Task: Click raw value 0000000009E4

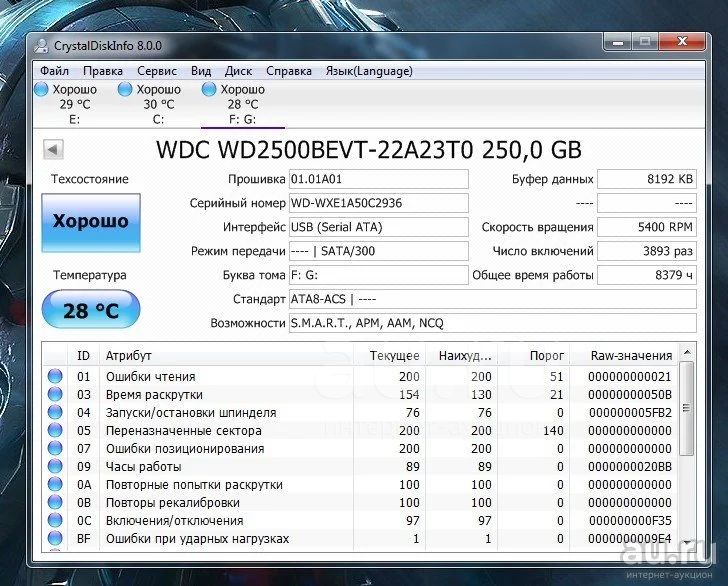Action: coord(630,539)
